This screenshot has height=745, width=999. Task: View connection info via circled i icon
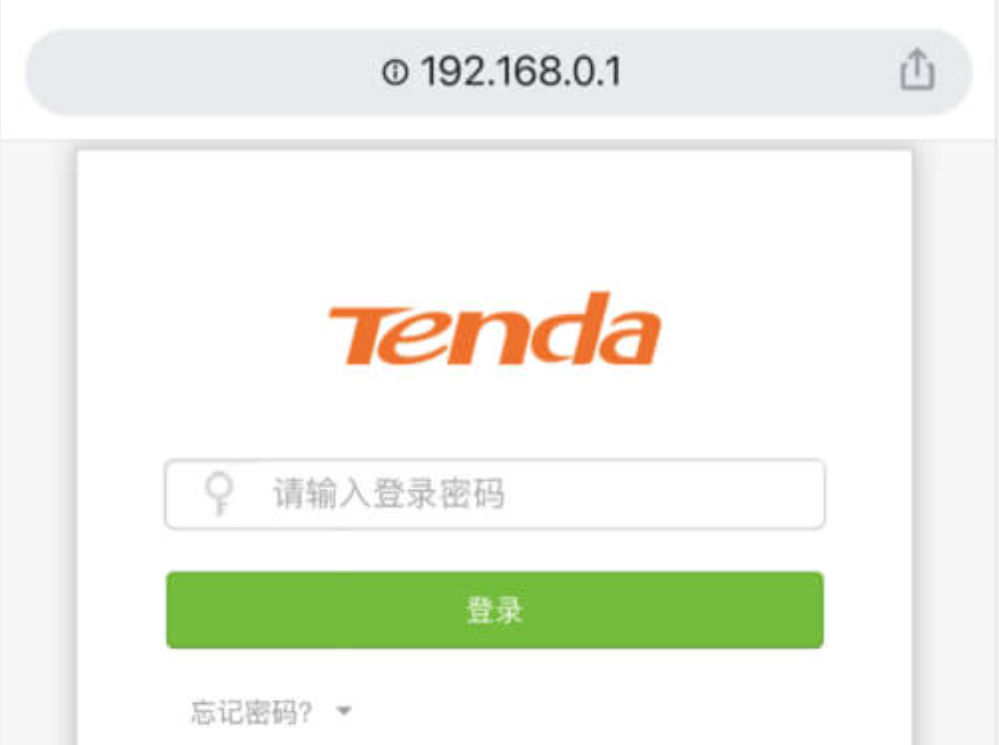click(x=395, y=71)
